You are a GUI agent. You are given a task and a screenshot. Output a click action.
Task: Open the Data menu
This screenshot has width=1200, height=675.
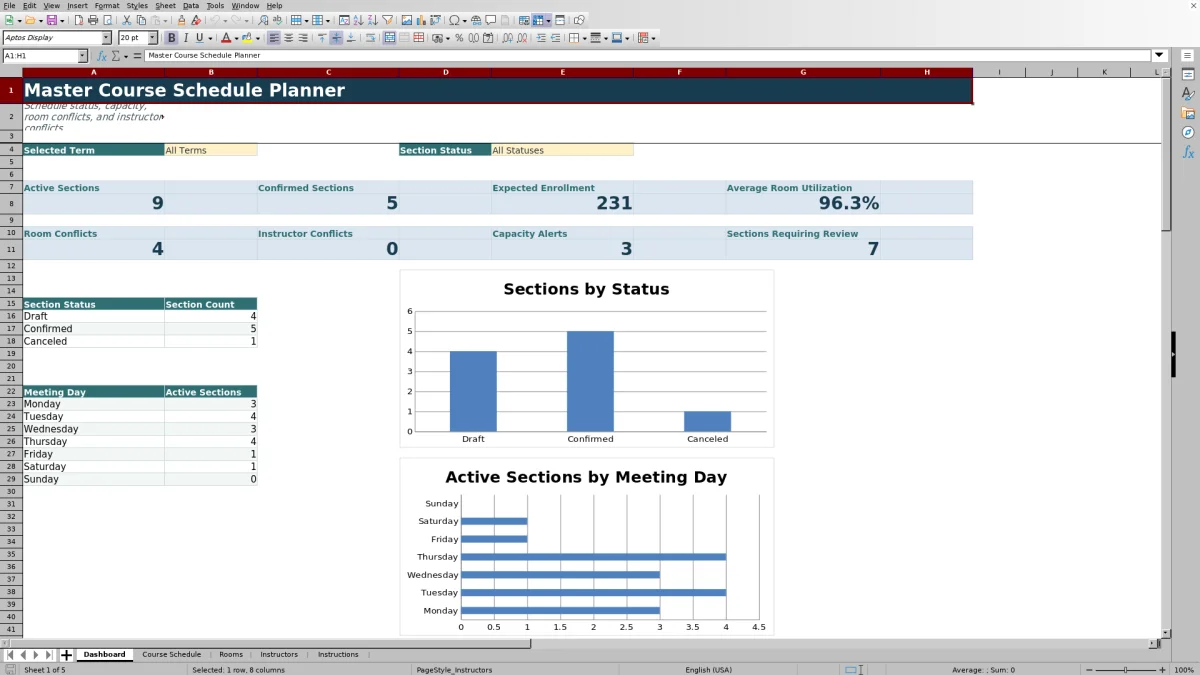coord(190,5)
